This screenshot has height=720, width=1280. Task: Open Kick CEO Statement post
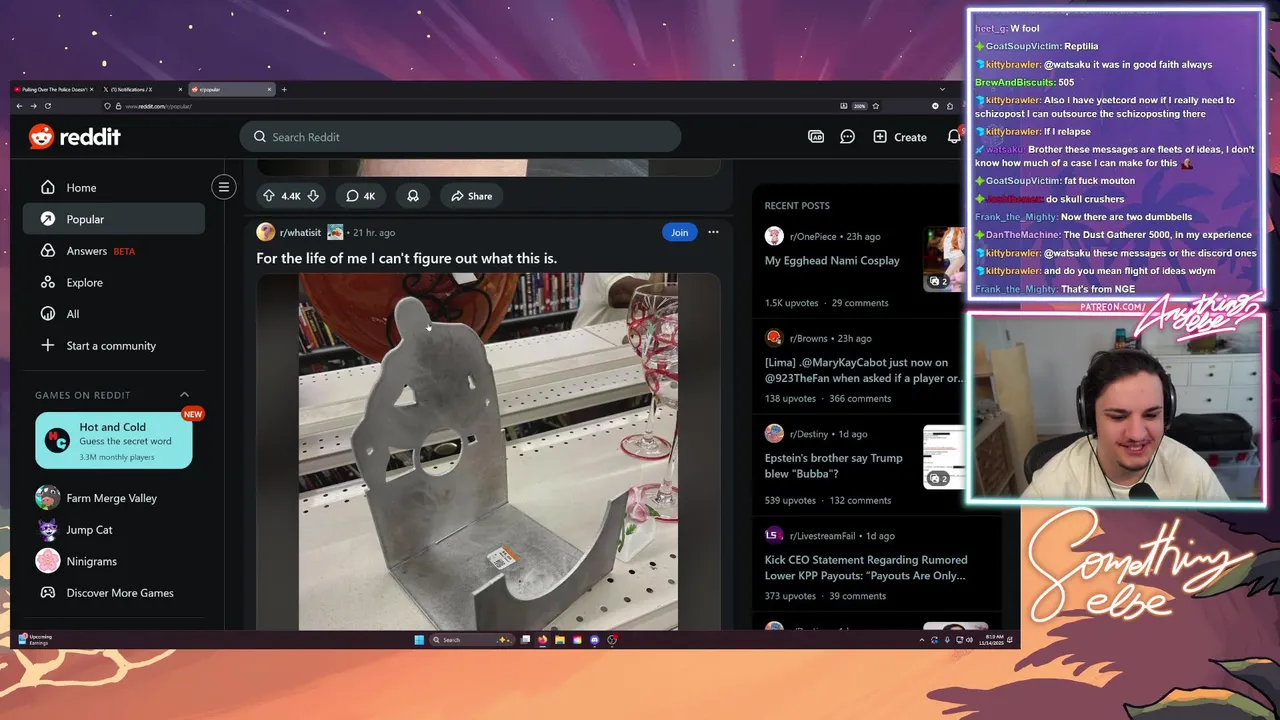tap(866, 568)
